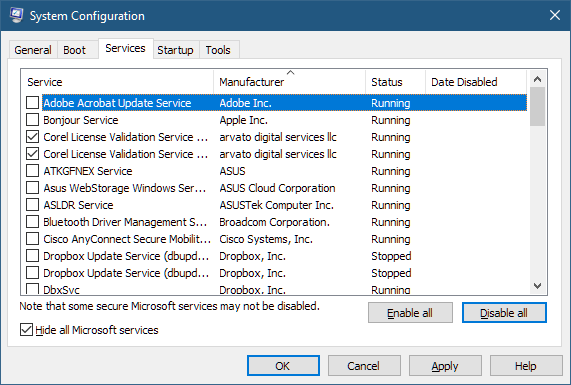Click the ASUSTek Computer Inc. cell

(276, 205)
